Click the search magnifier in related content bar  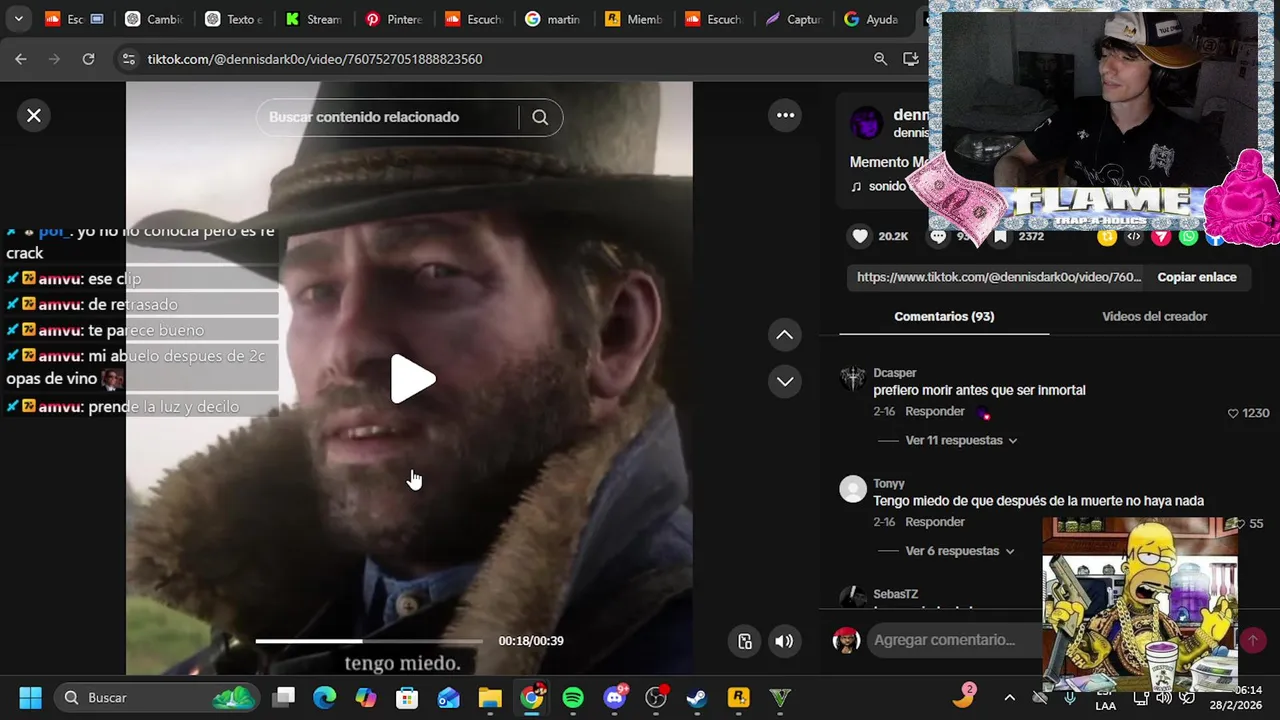pos(540,117)
